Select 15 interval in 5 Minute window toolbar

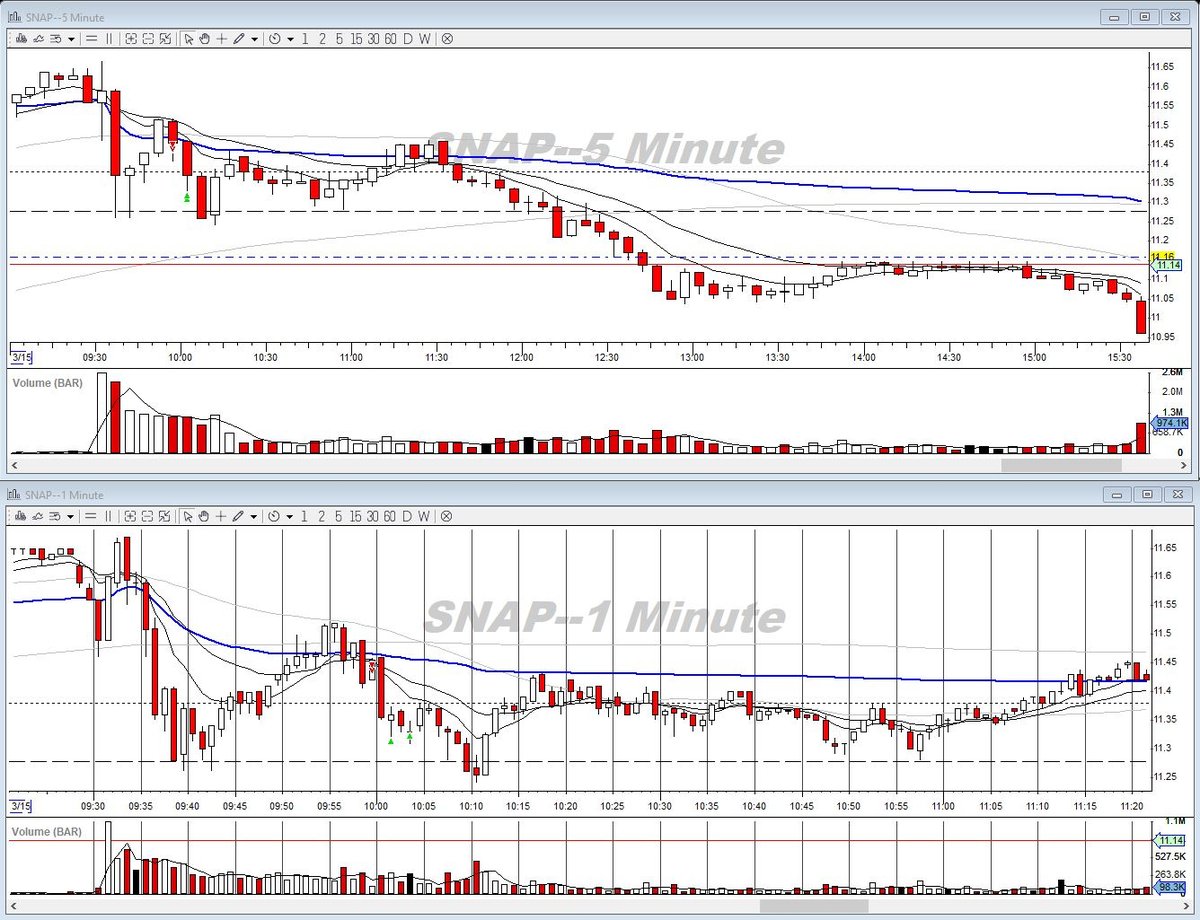[x=356, y=39]
